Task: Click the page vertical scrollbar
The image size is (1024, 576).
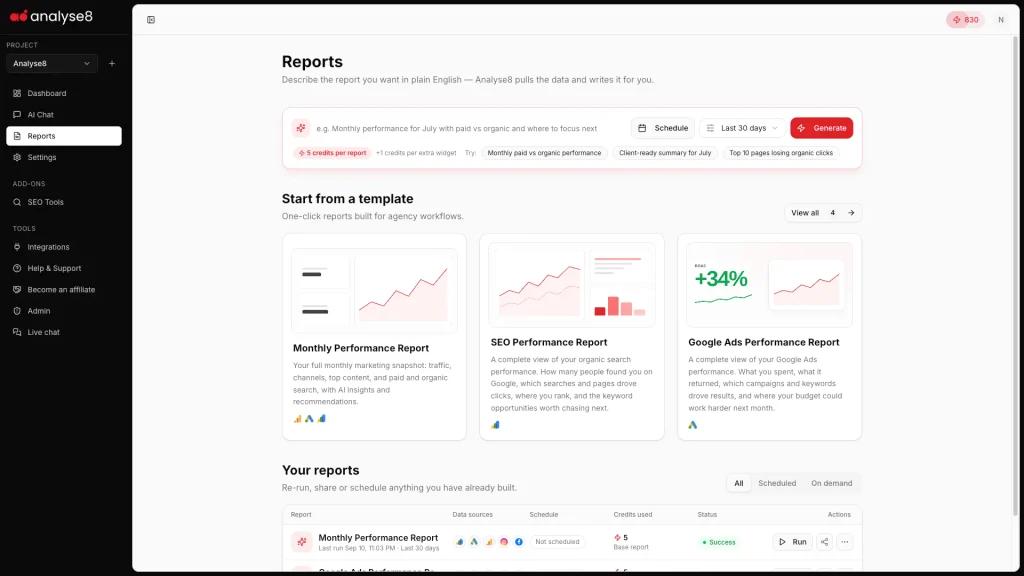Action: point(1014,274)
